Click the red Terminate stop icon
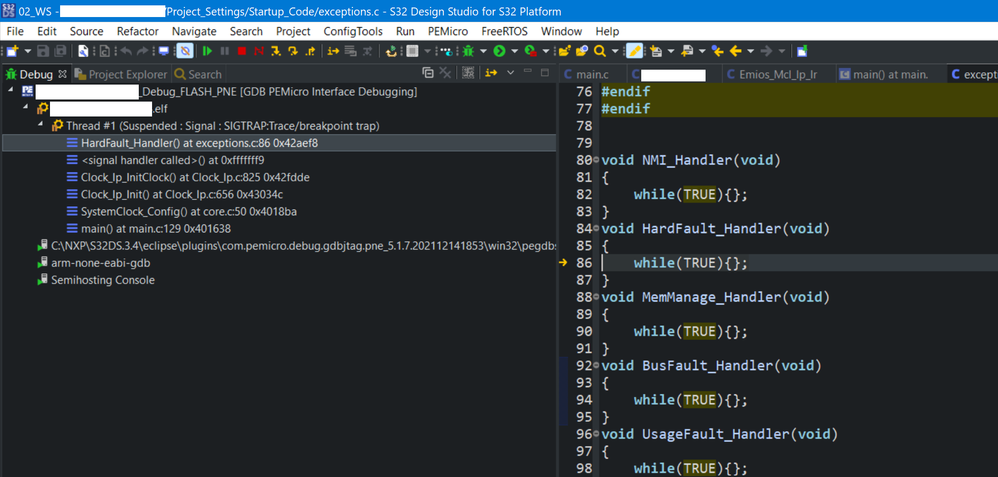The width and height of the screenshot is (998, 477). [x=242, y=51]
